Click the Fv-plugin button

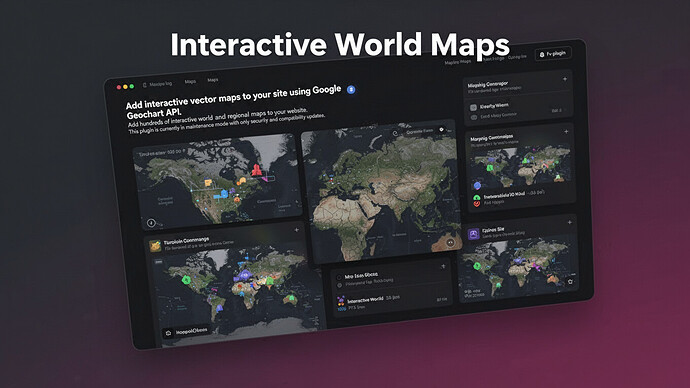[x=553, y=54]
